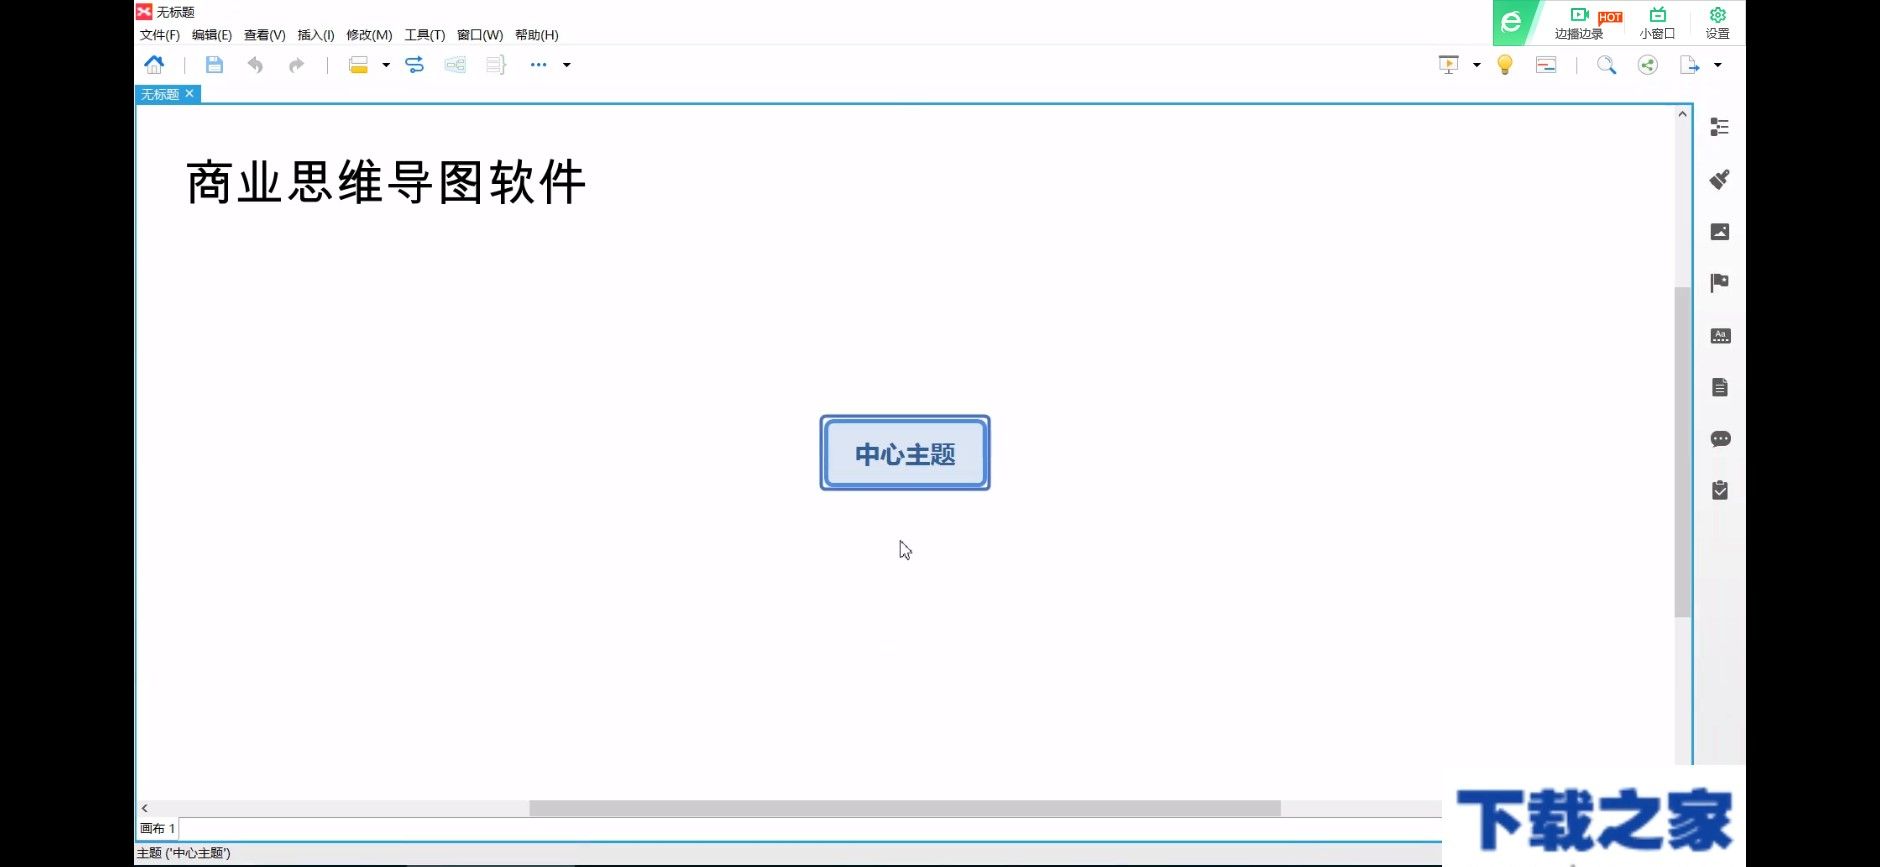Select the 画布 1 sheet tab
This screenshot has height=867, width=1880.
pyautogui.click(x=158, y=828)
